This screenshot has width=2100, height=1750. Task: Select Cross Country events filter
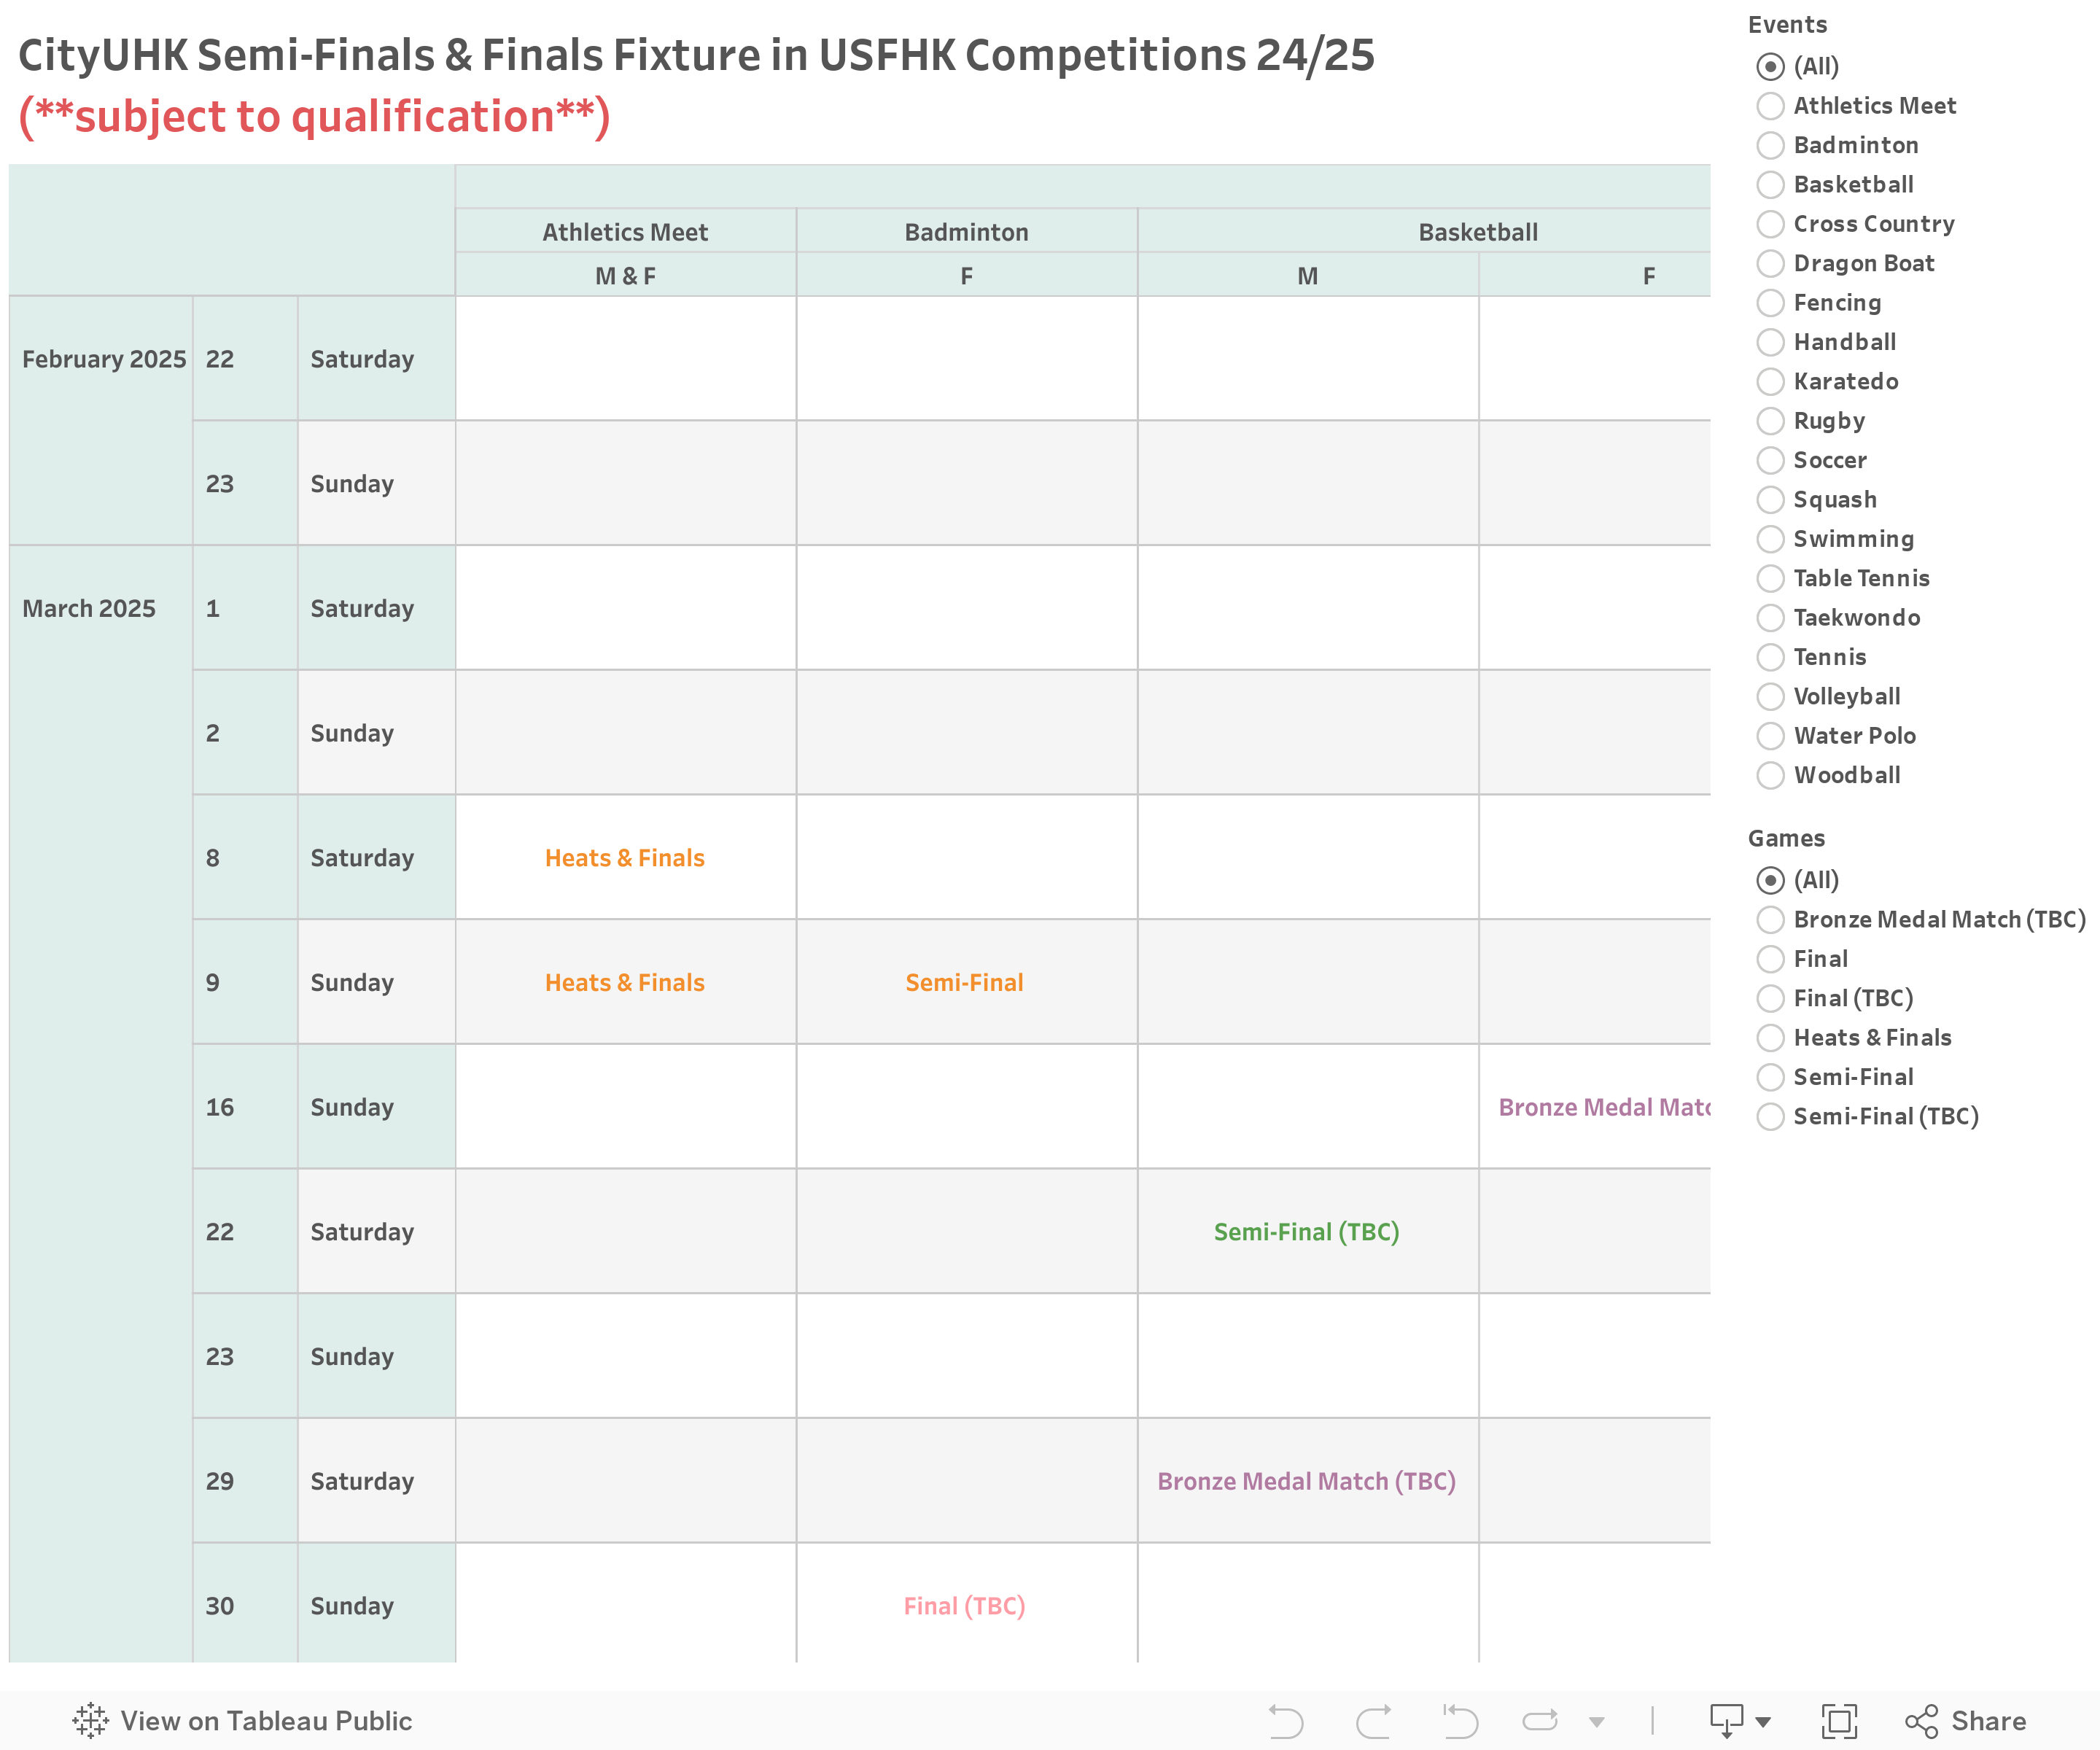click(x=1771, y=224)
